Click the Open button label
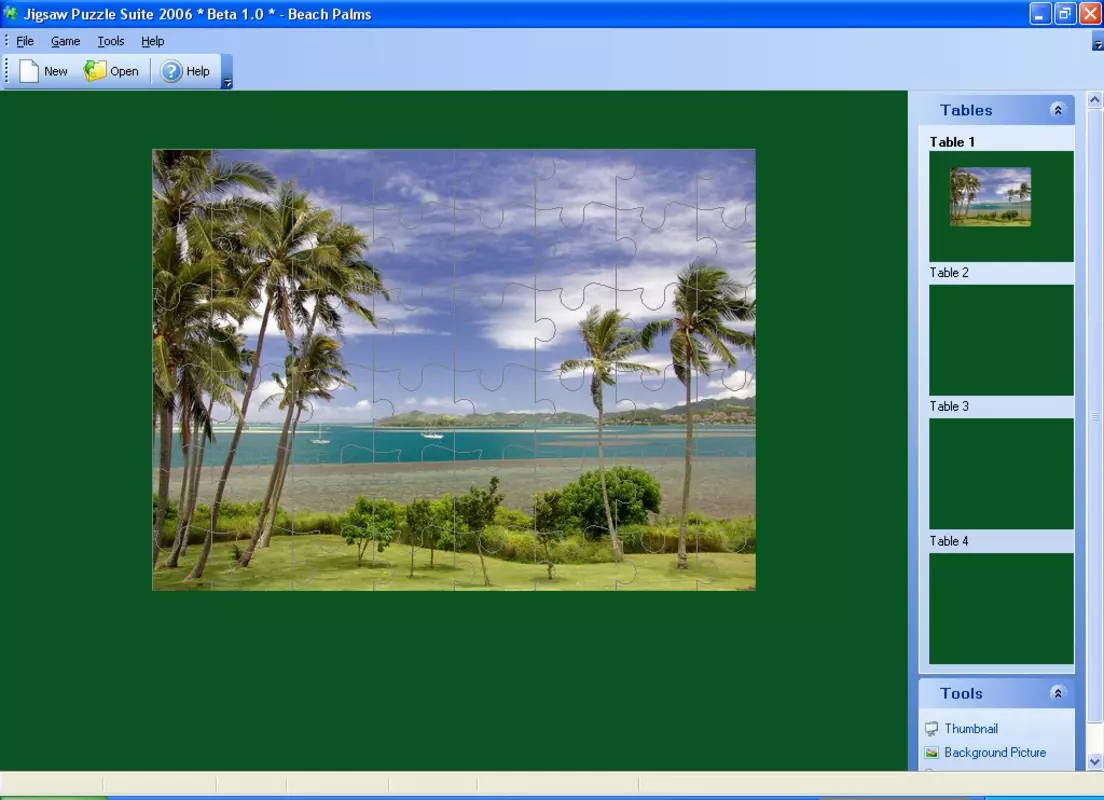The image size is (1104, 800). pyautogui.click(x=124, y=71)
